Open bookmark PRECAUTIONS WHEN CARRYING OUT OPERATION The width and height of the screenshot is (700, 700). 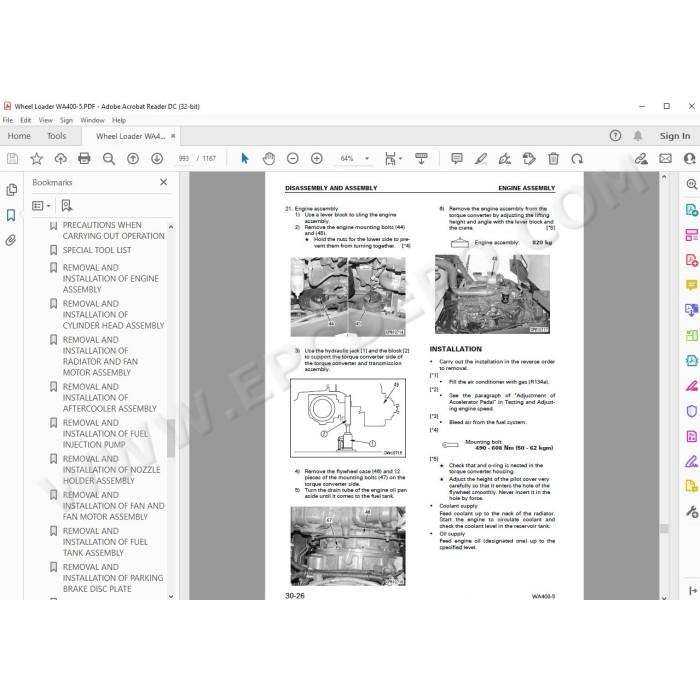click(113, 230)
